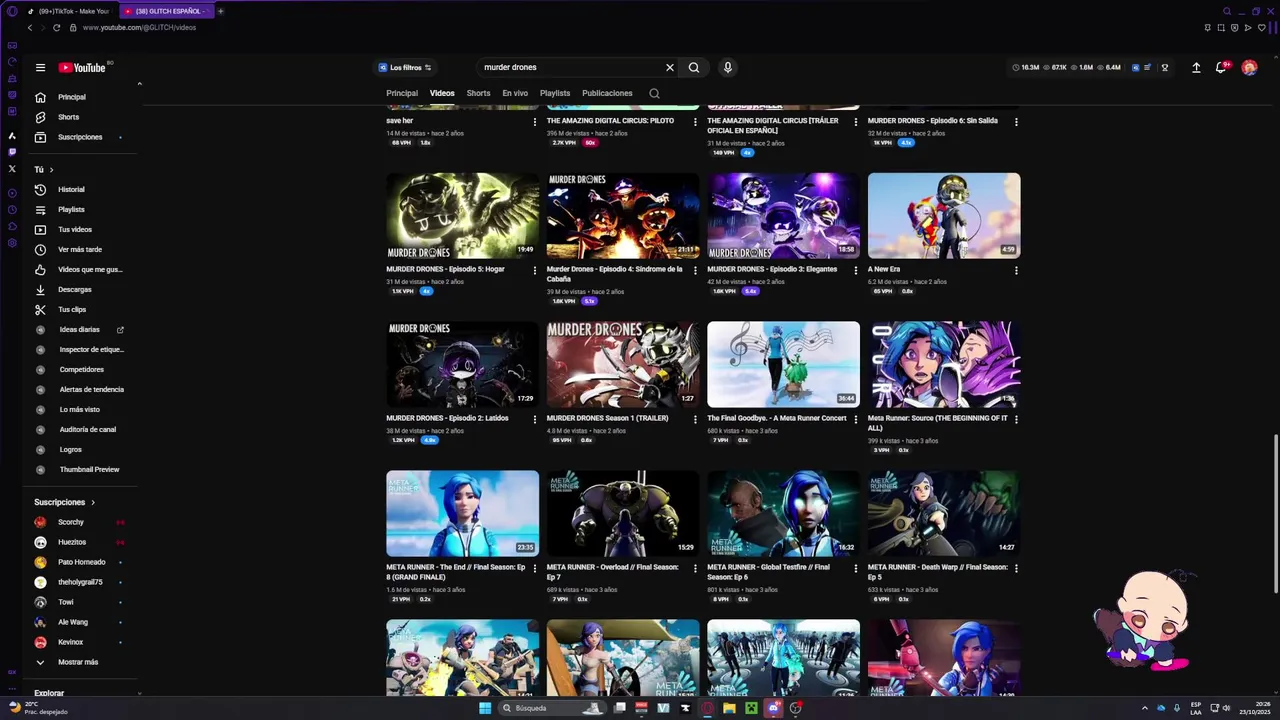
Task: Open the taskbar clock and date
Action: [x=1253, y=708]
